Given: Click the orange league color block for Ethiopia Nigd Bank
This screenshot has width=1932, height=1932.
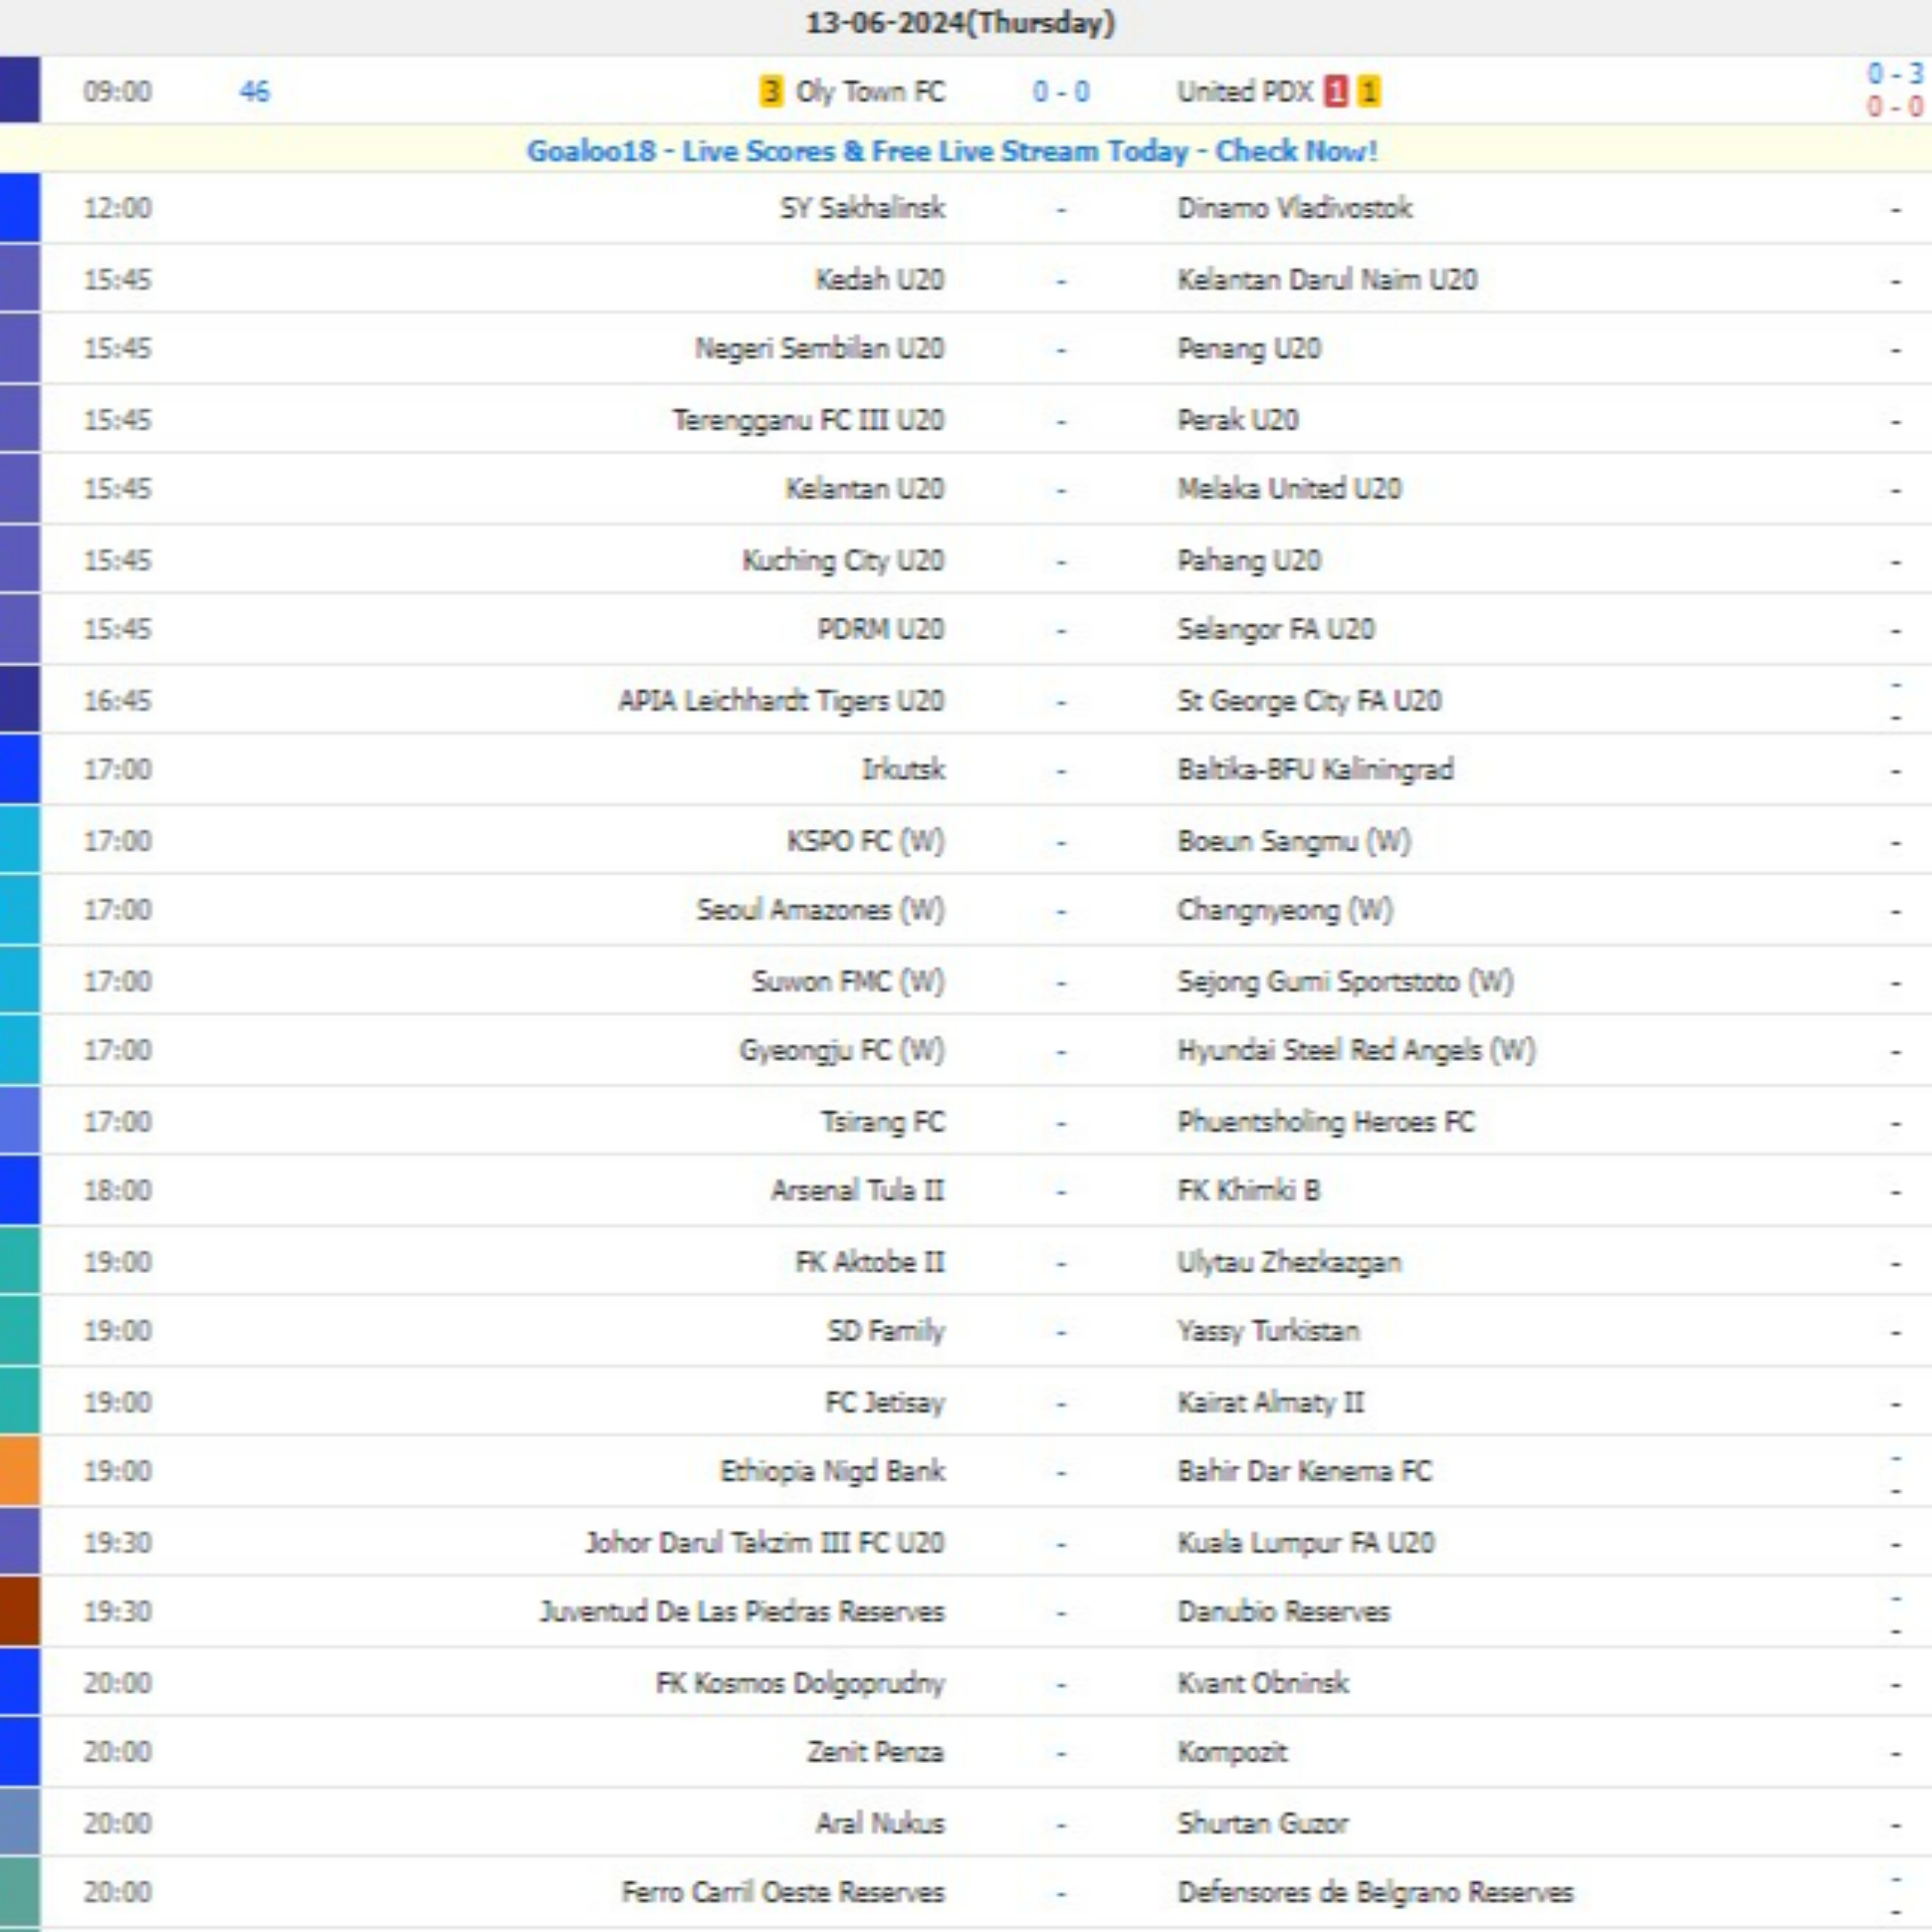Looking at the screenshot, I should (20, 1471).
